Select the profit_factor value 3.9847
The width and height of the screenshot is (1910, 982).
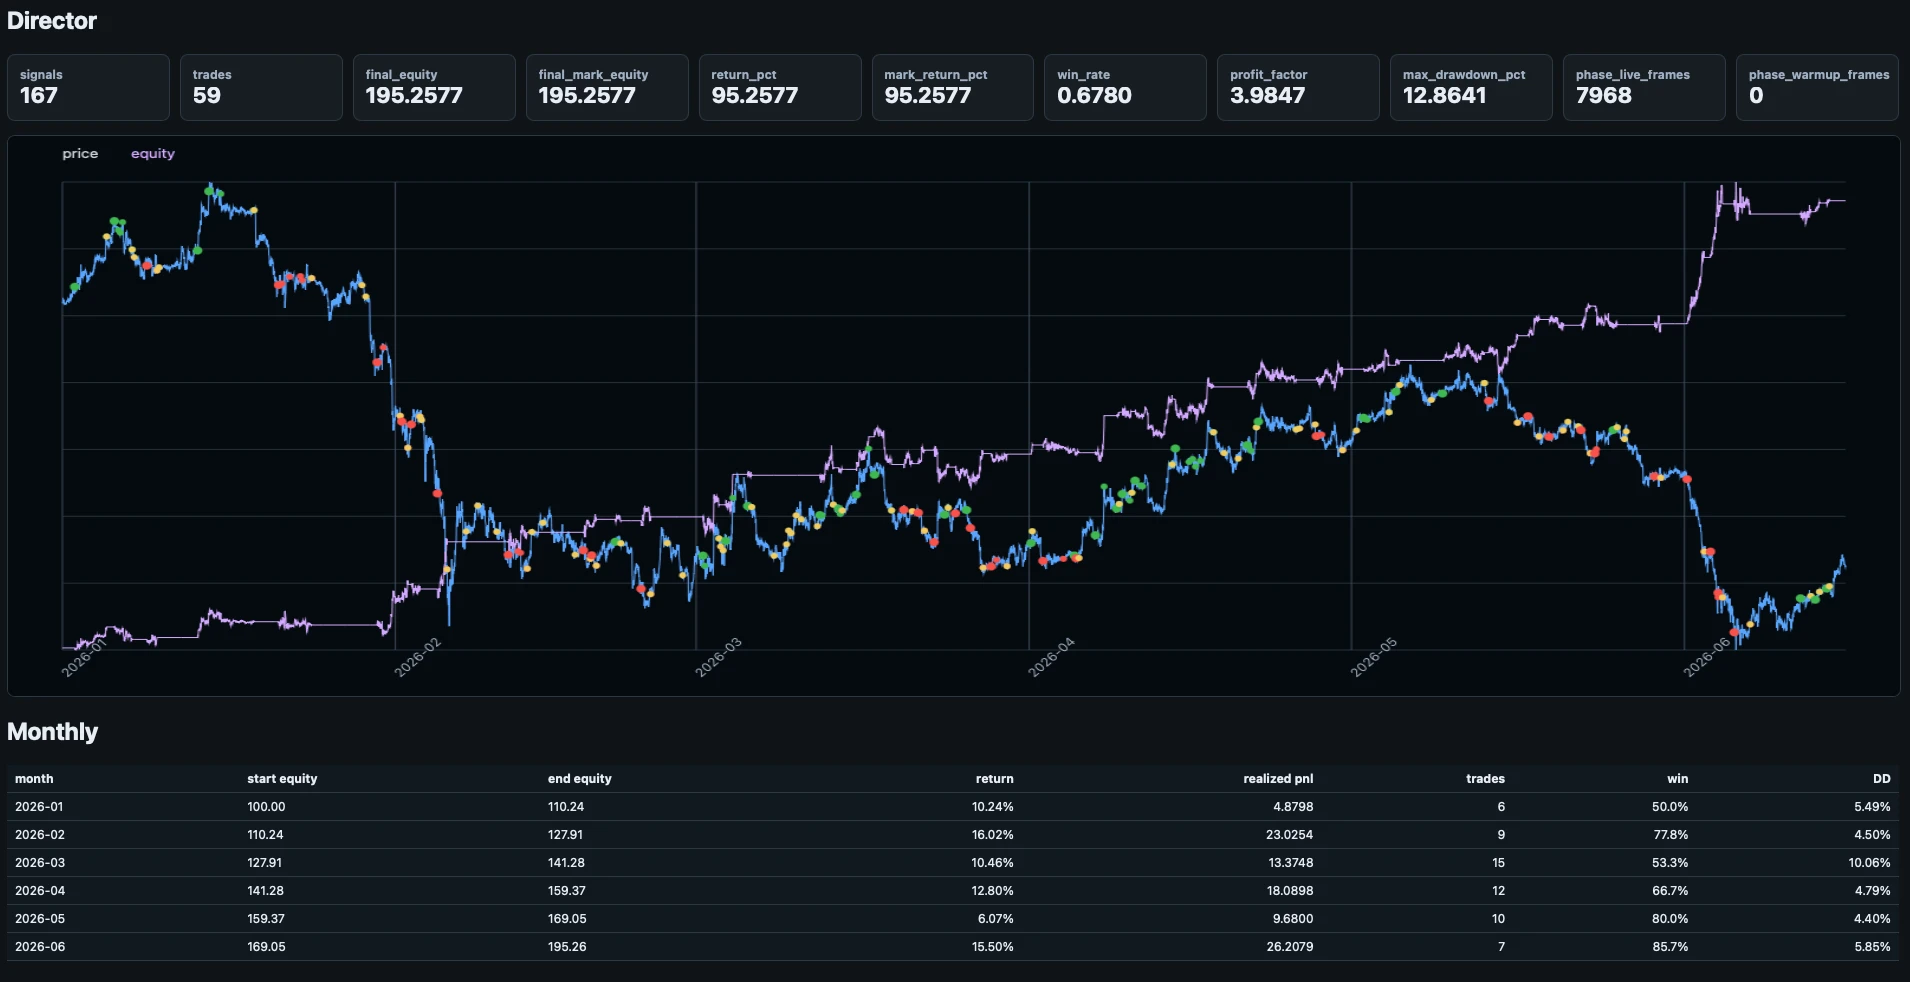click(x=1267, y=96)
